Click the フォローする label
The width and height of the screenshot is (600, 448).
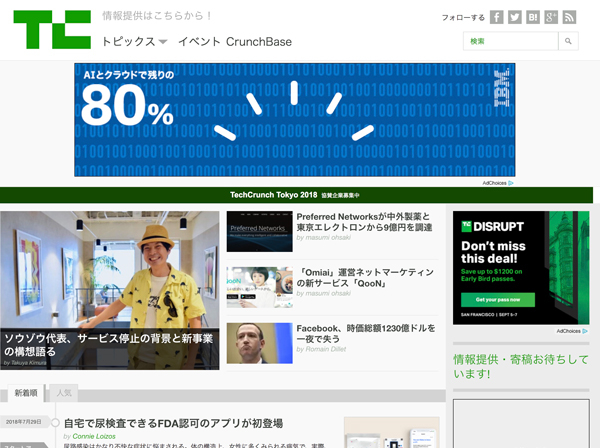(x=463, y=18)
